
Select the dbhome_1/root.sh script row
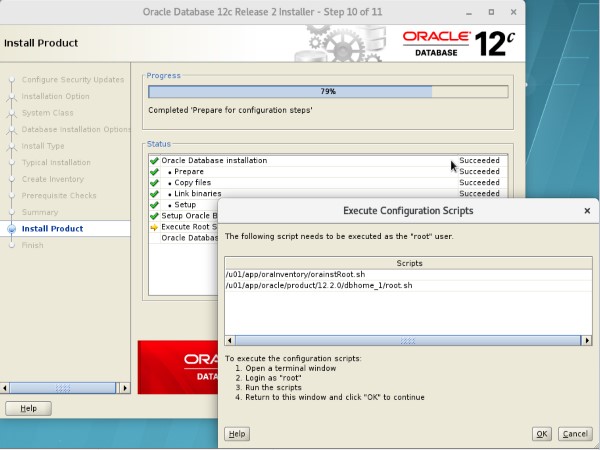[x=408, y=285]
